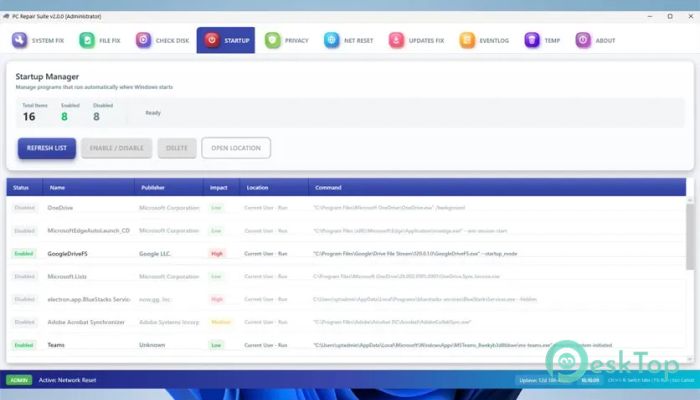Click the GoogleDriveFS command path text
The width and height of the screenshot is (700, 400).
pos(415,254)
